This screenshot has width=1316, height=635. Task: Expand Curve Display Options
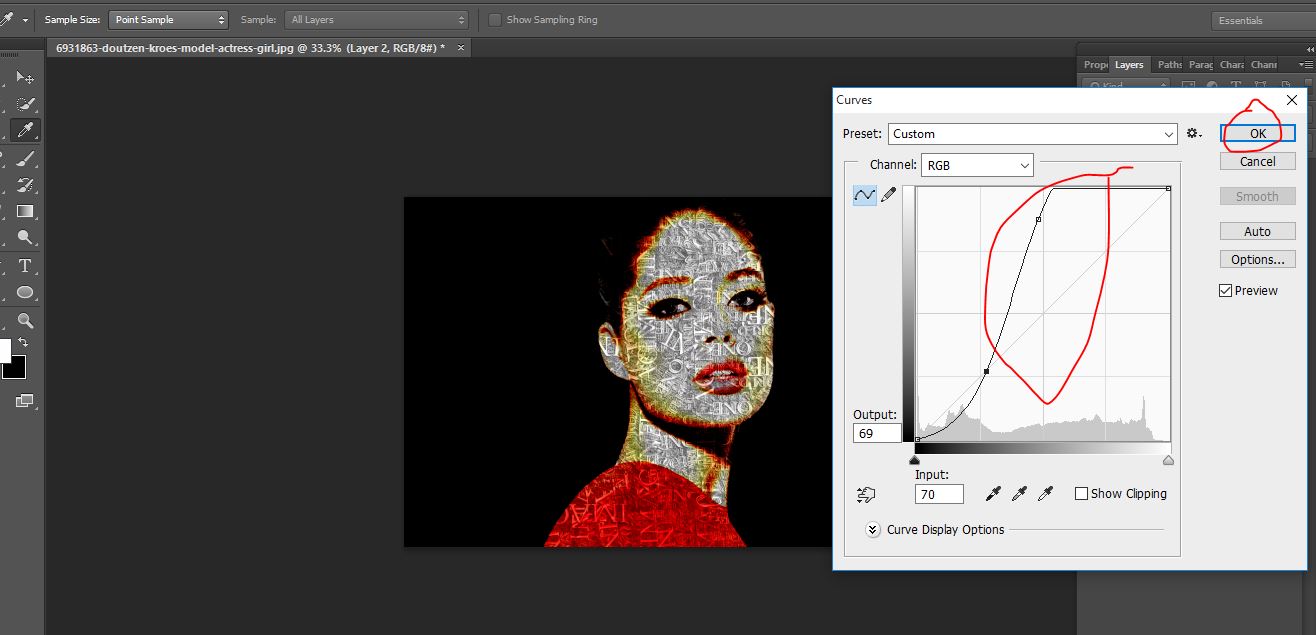pyautogui.click(x=872, y=530)
